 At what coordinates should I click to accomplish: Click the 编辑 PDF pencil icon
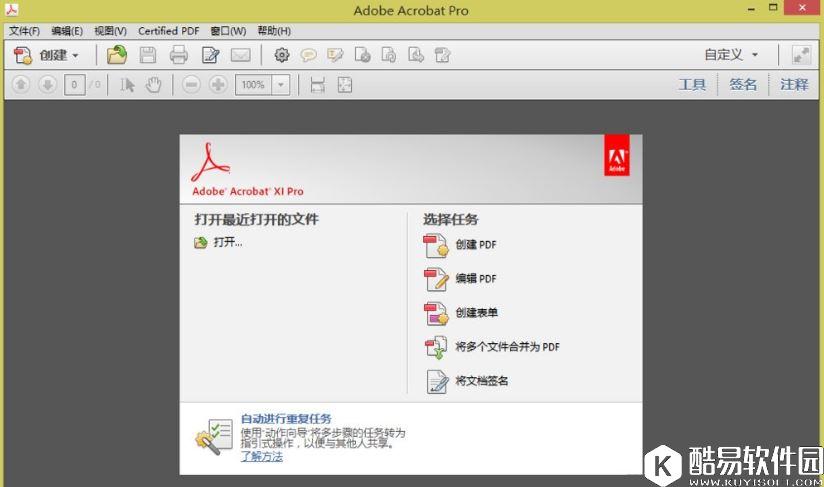point(436,279)
